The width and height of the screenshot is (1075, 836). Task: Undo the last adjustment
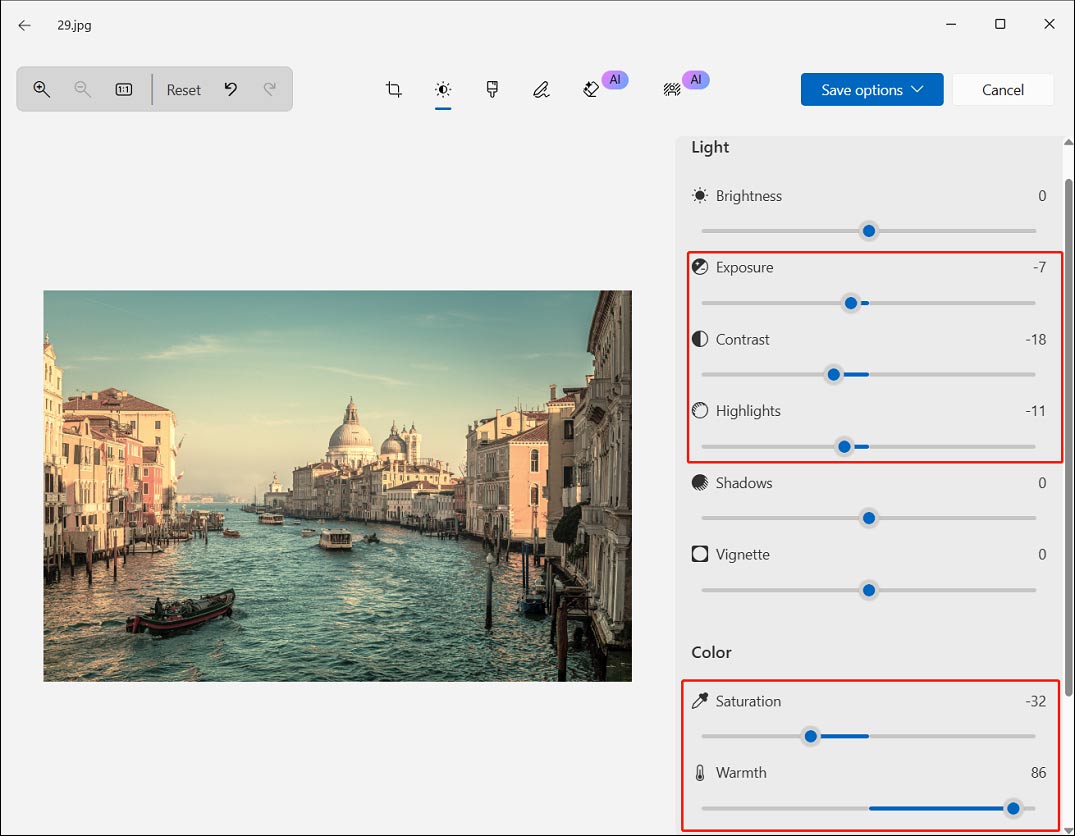(231, 89)
